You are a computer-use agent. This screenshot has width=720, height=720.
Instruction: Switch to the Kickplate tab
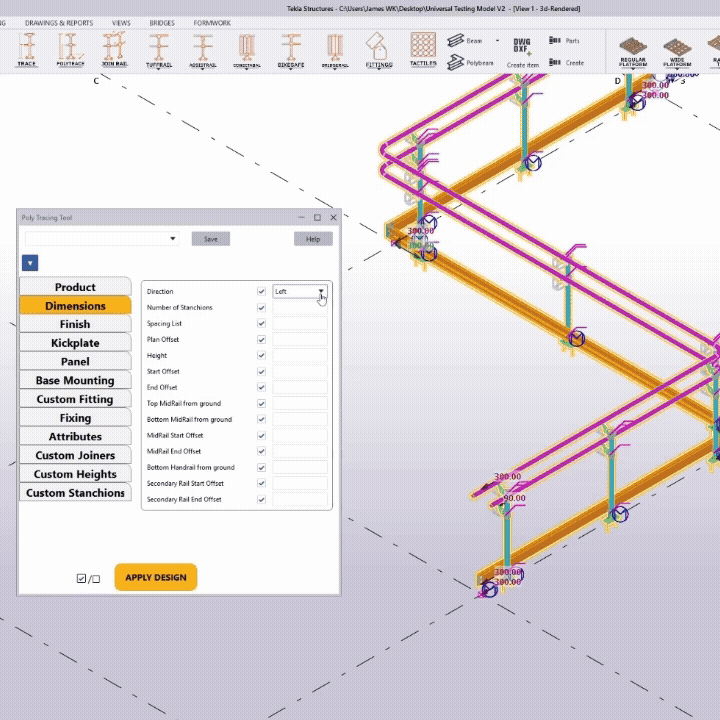75,343
